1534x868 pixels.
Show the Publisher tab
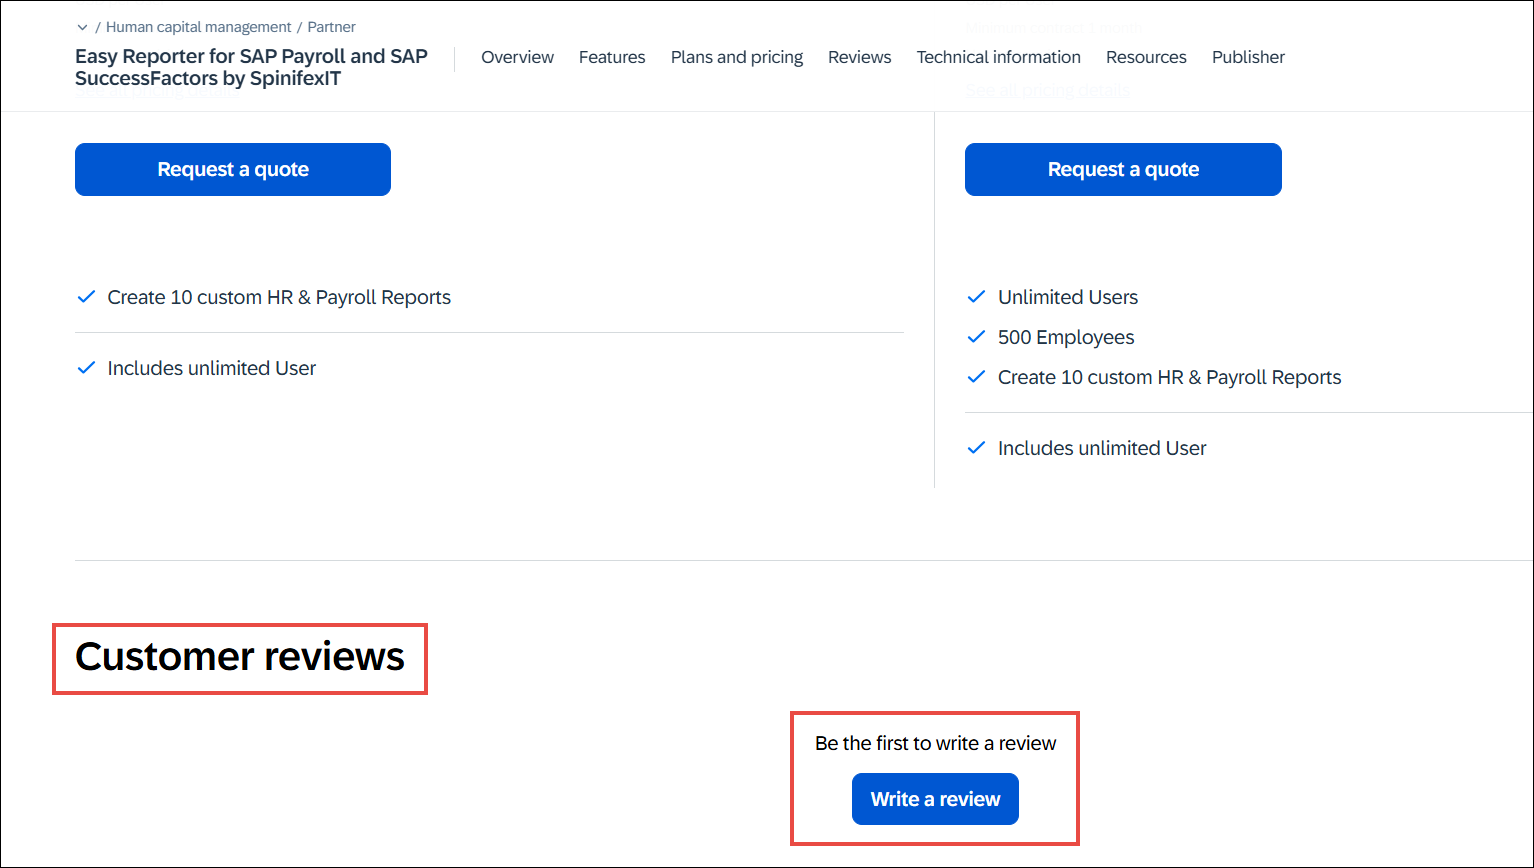1248,57
